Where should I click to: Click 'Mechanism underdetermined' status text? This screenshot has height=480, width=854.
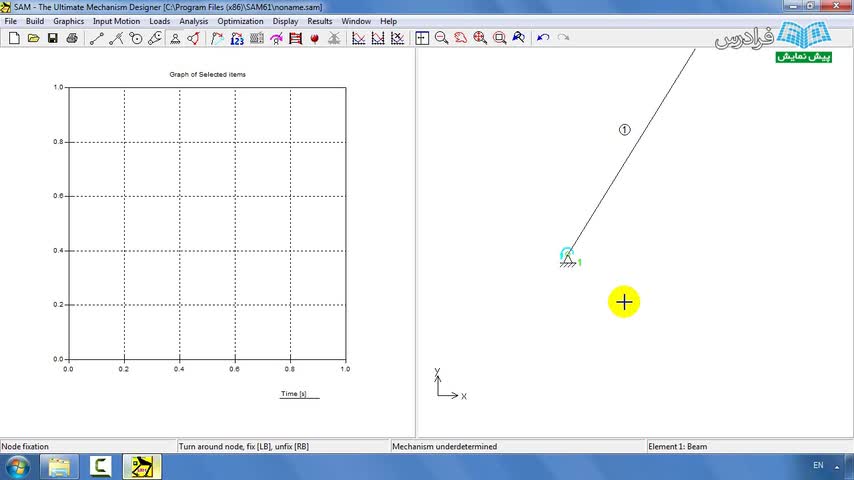(444, 446)
